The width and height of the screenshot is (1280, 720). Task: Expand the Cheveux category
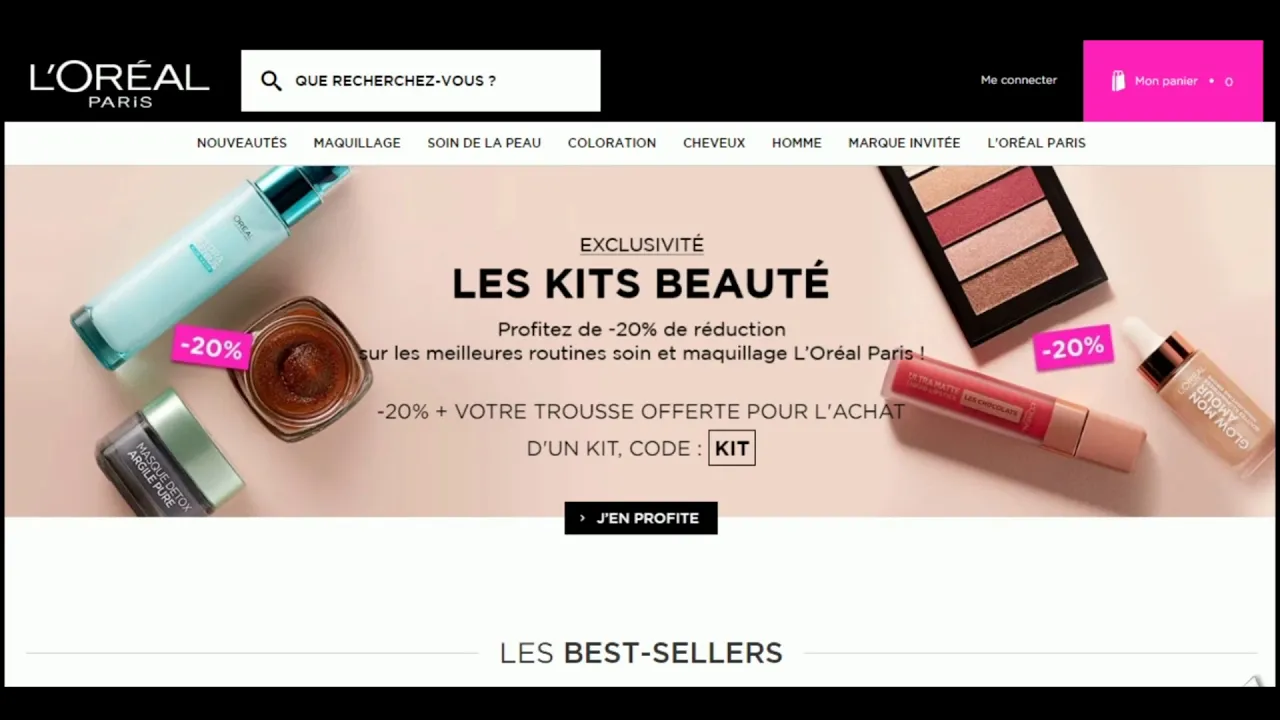coord(714,143)
